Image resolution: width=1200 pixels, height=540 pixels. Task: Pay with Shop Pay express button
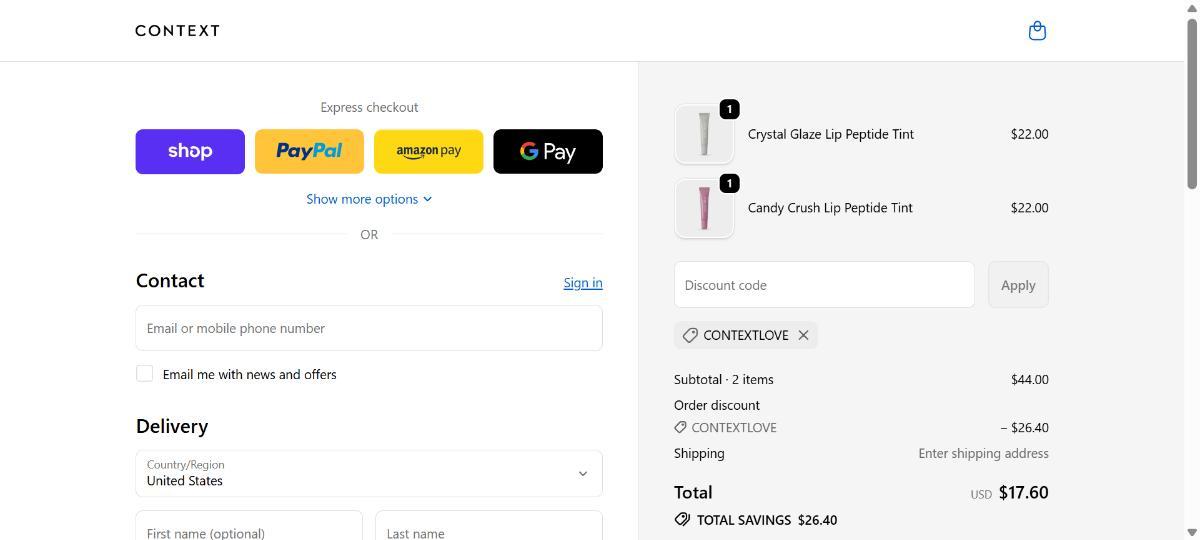click(x=190, y=151)
